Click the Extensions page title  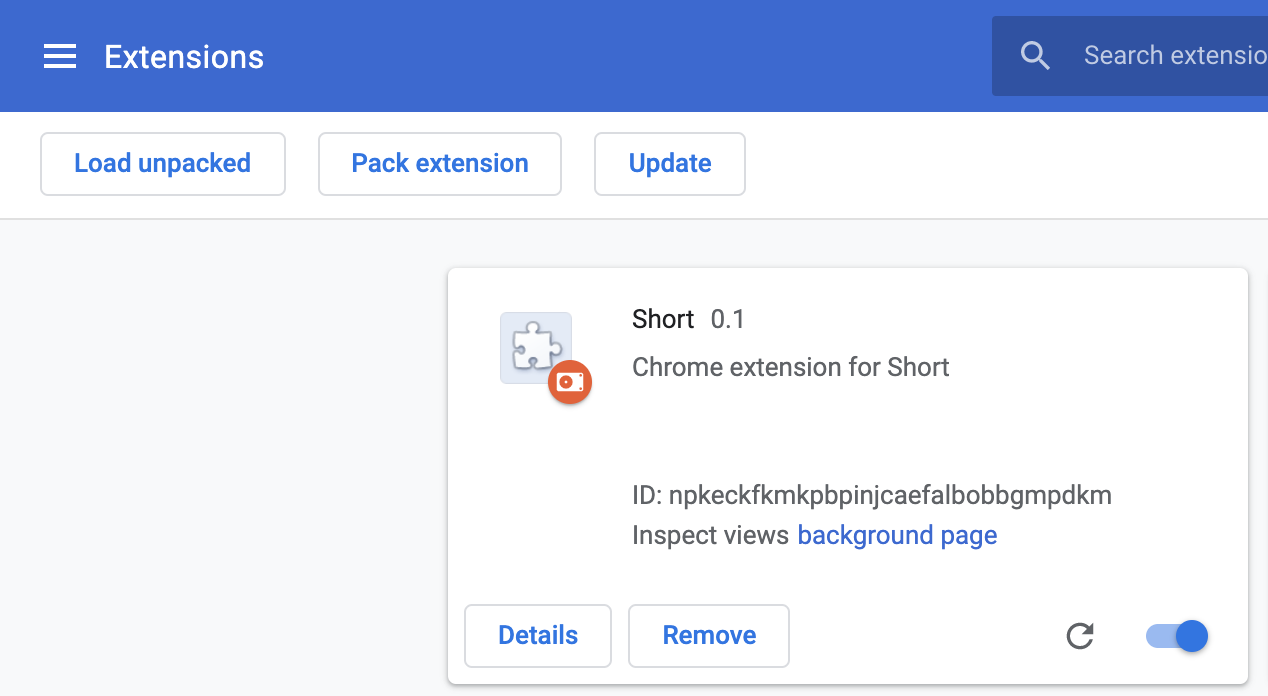[184, 57]
